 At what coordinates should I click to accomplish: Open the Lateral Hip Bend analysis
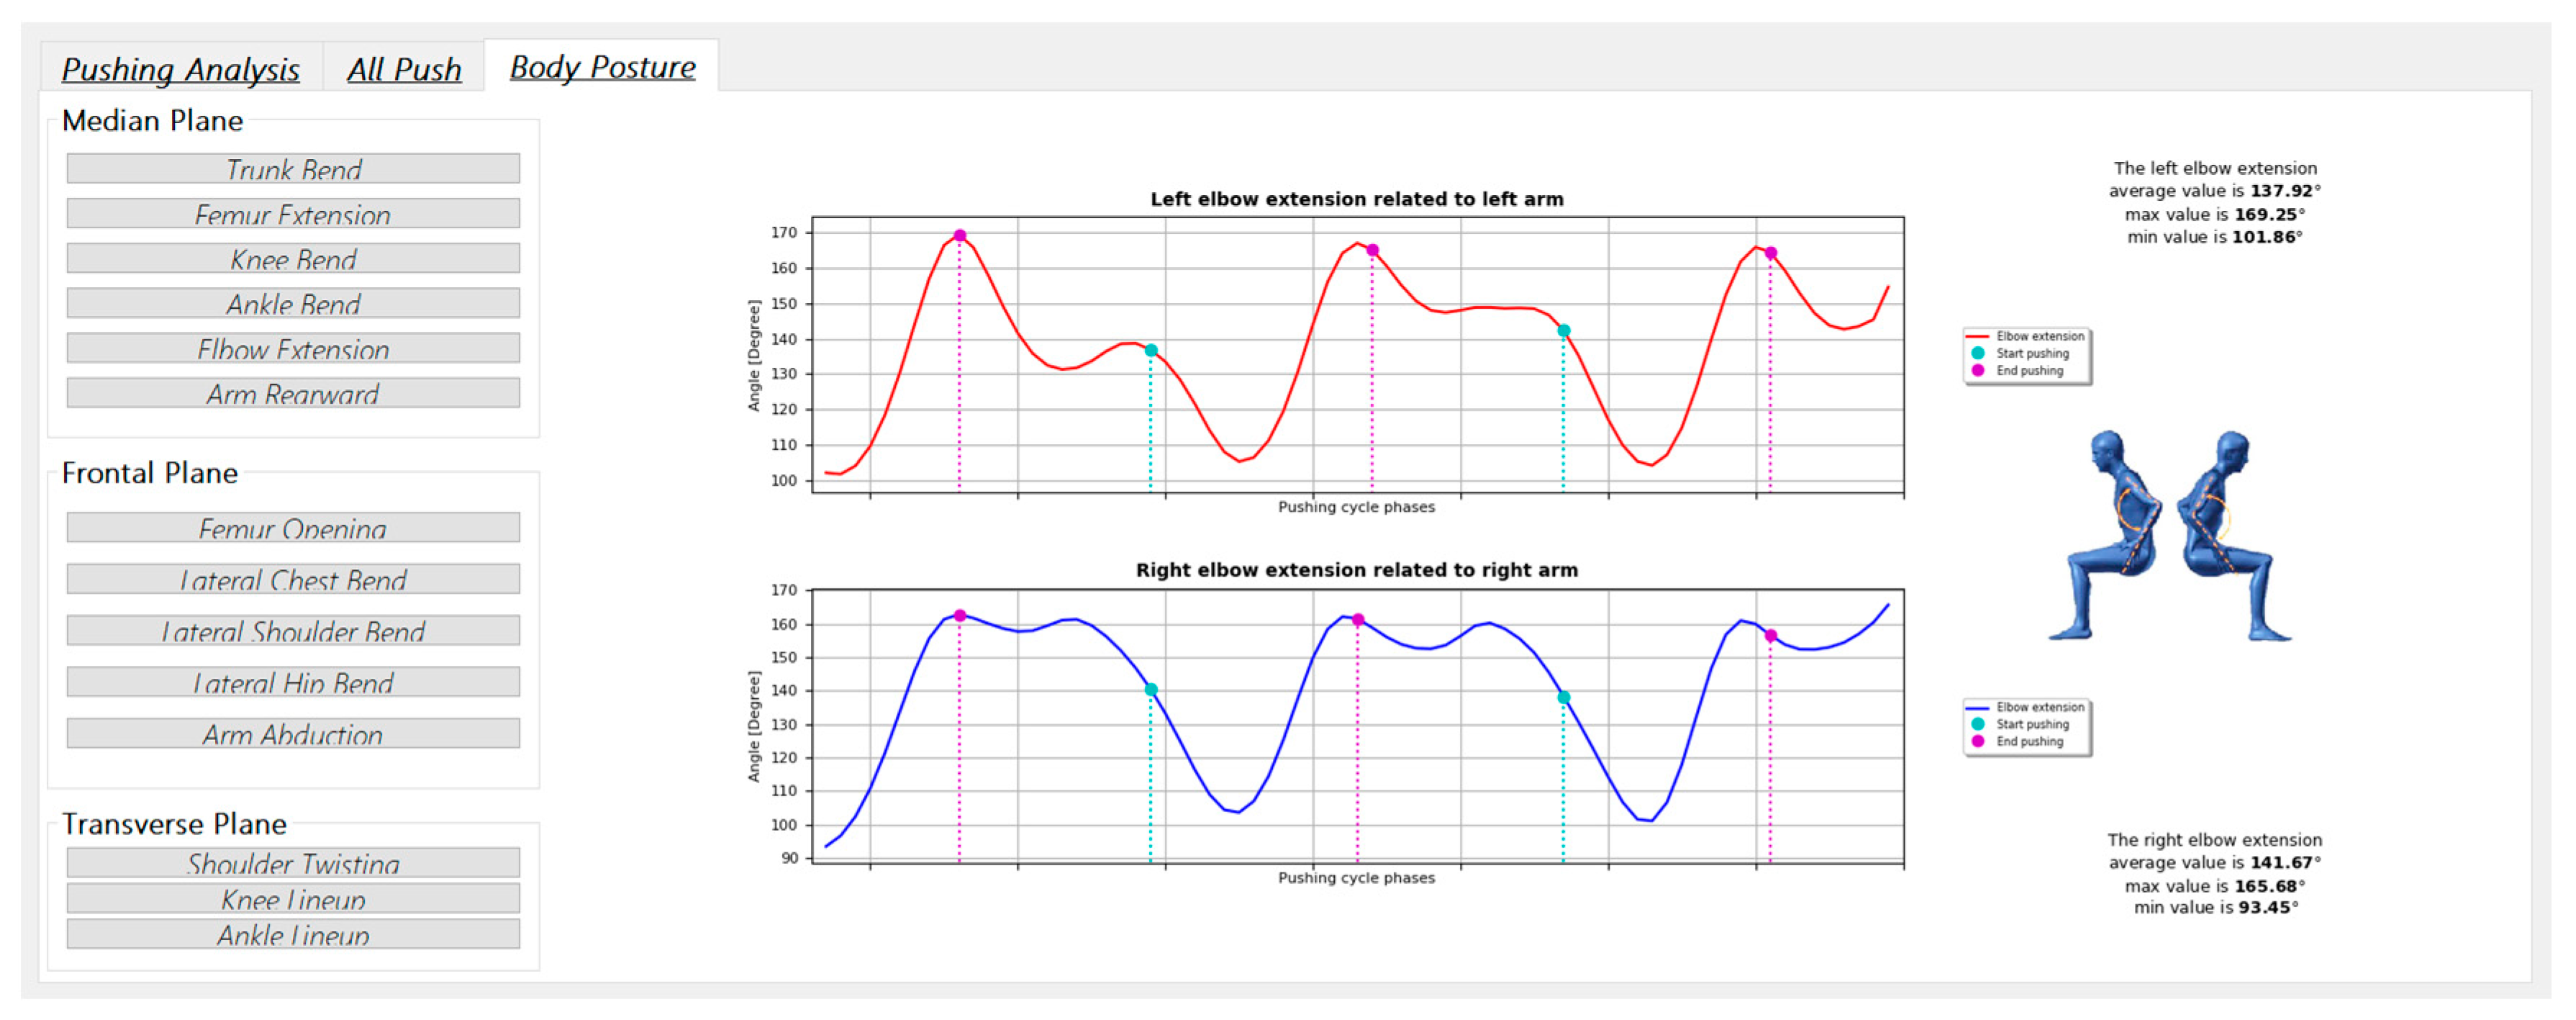pyautogui.click(x=293, y=682)
